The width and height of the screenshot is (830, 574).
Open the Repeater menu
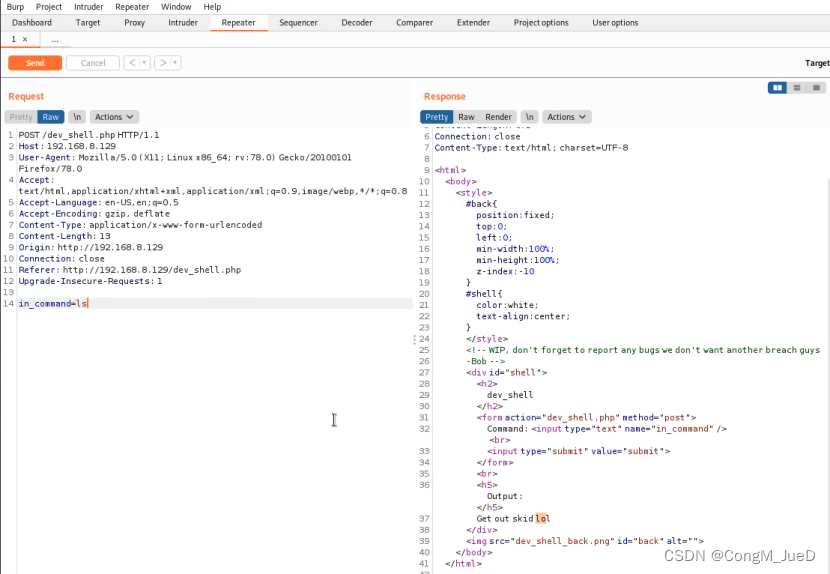[132, 7]
